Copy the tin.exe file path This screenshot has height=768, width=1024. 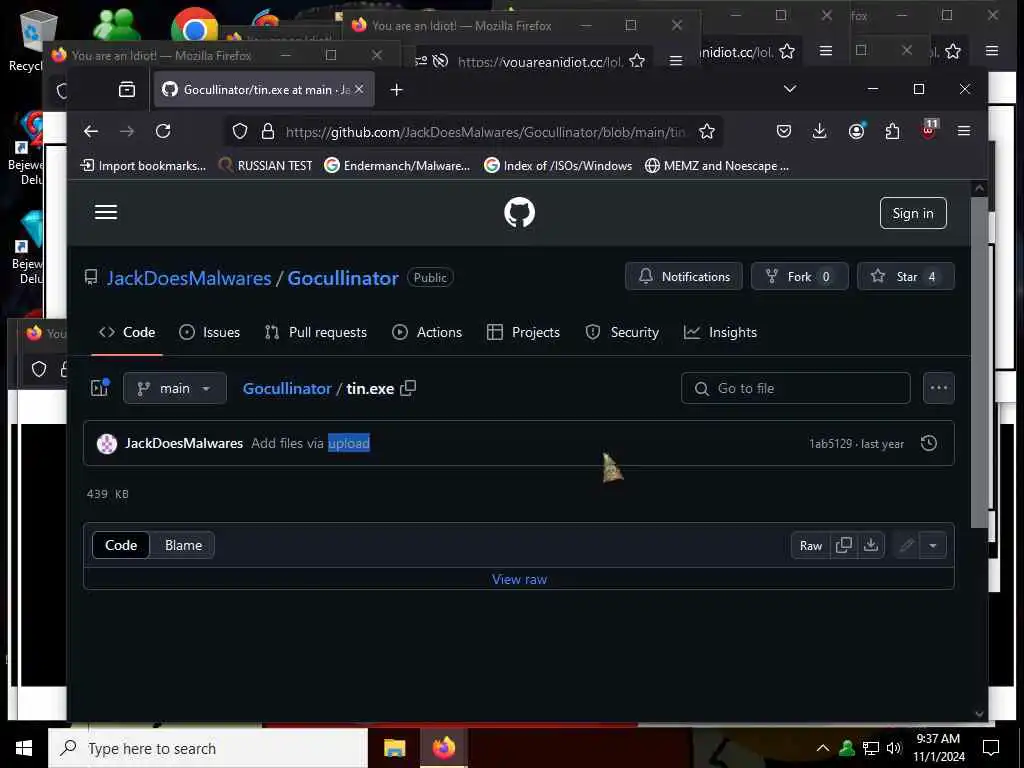tap(408, 388)
